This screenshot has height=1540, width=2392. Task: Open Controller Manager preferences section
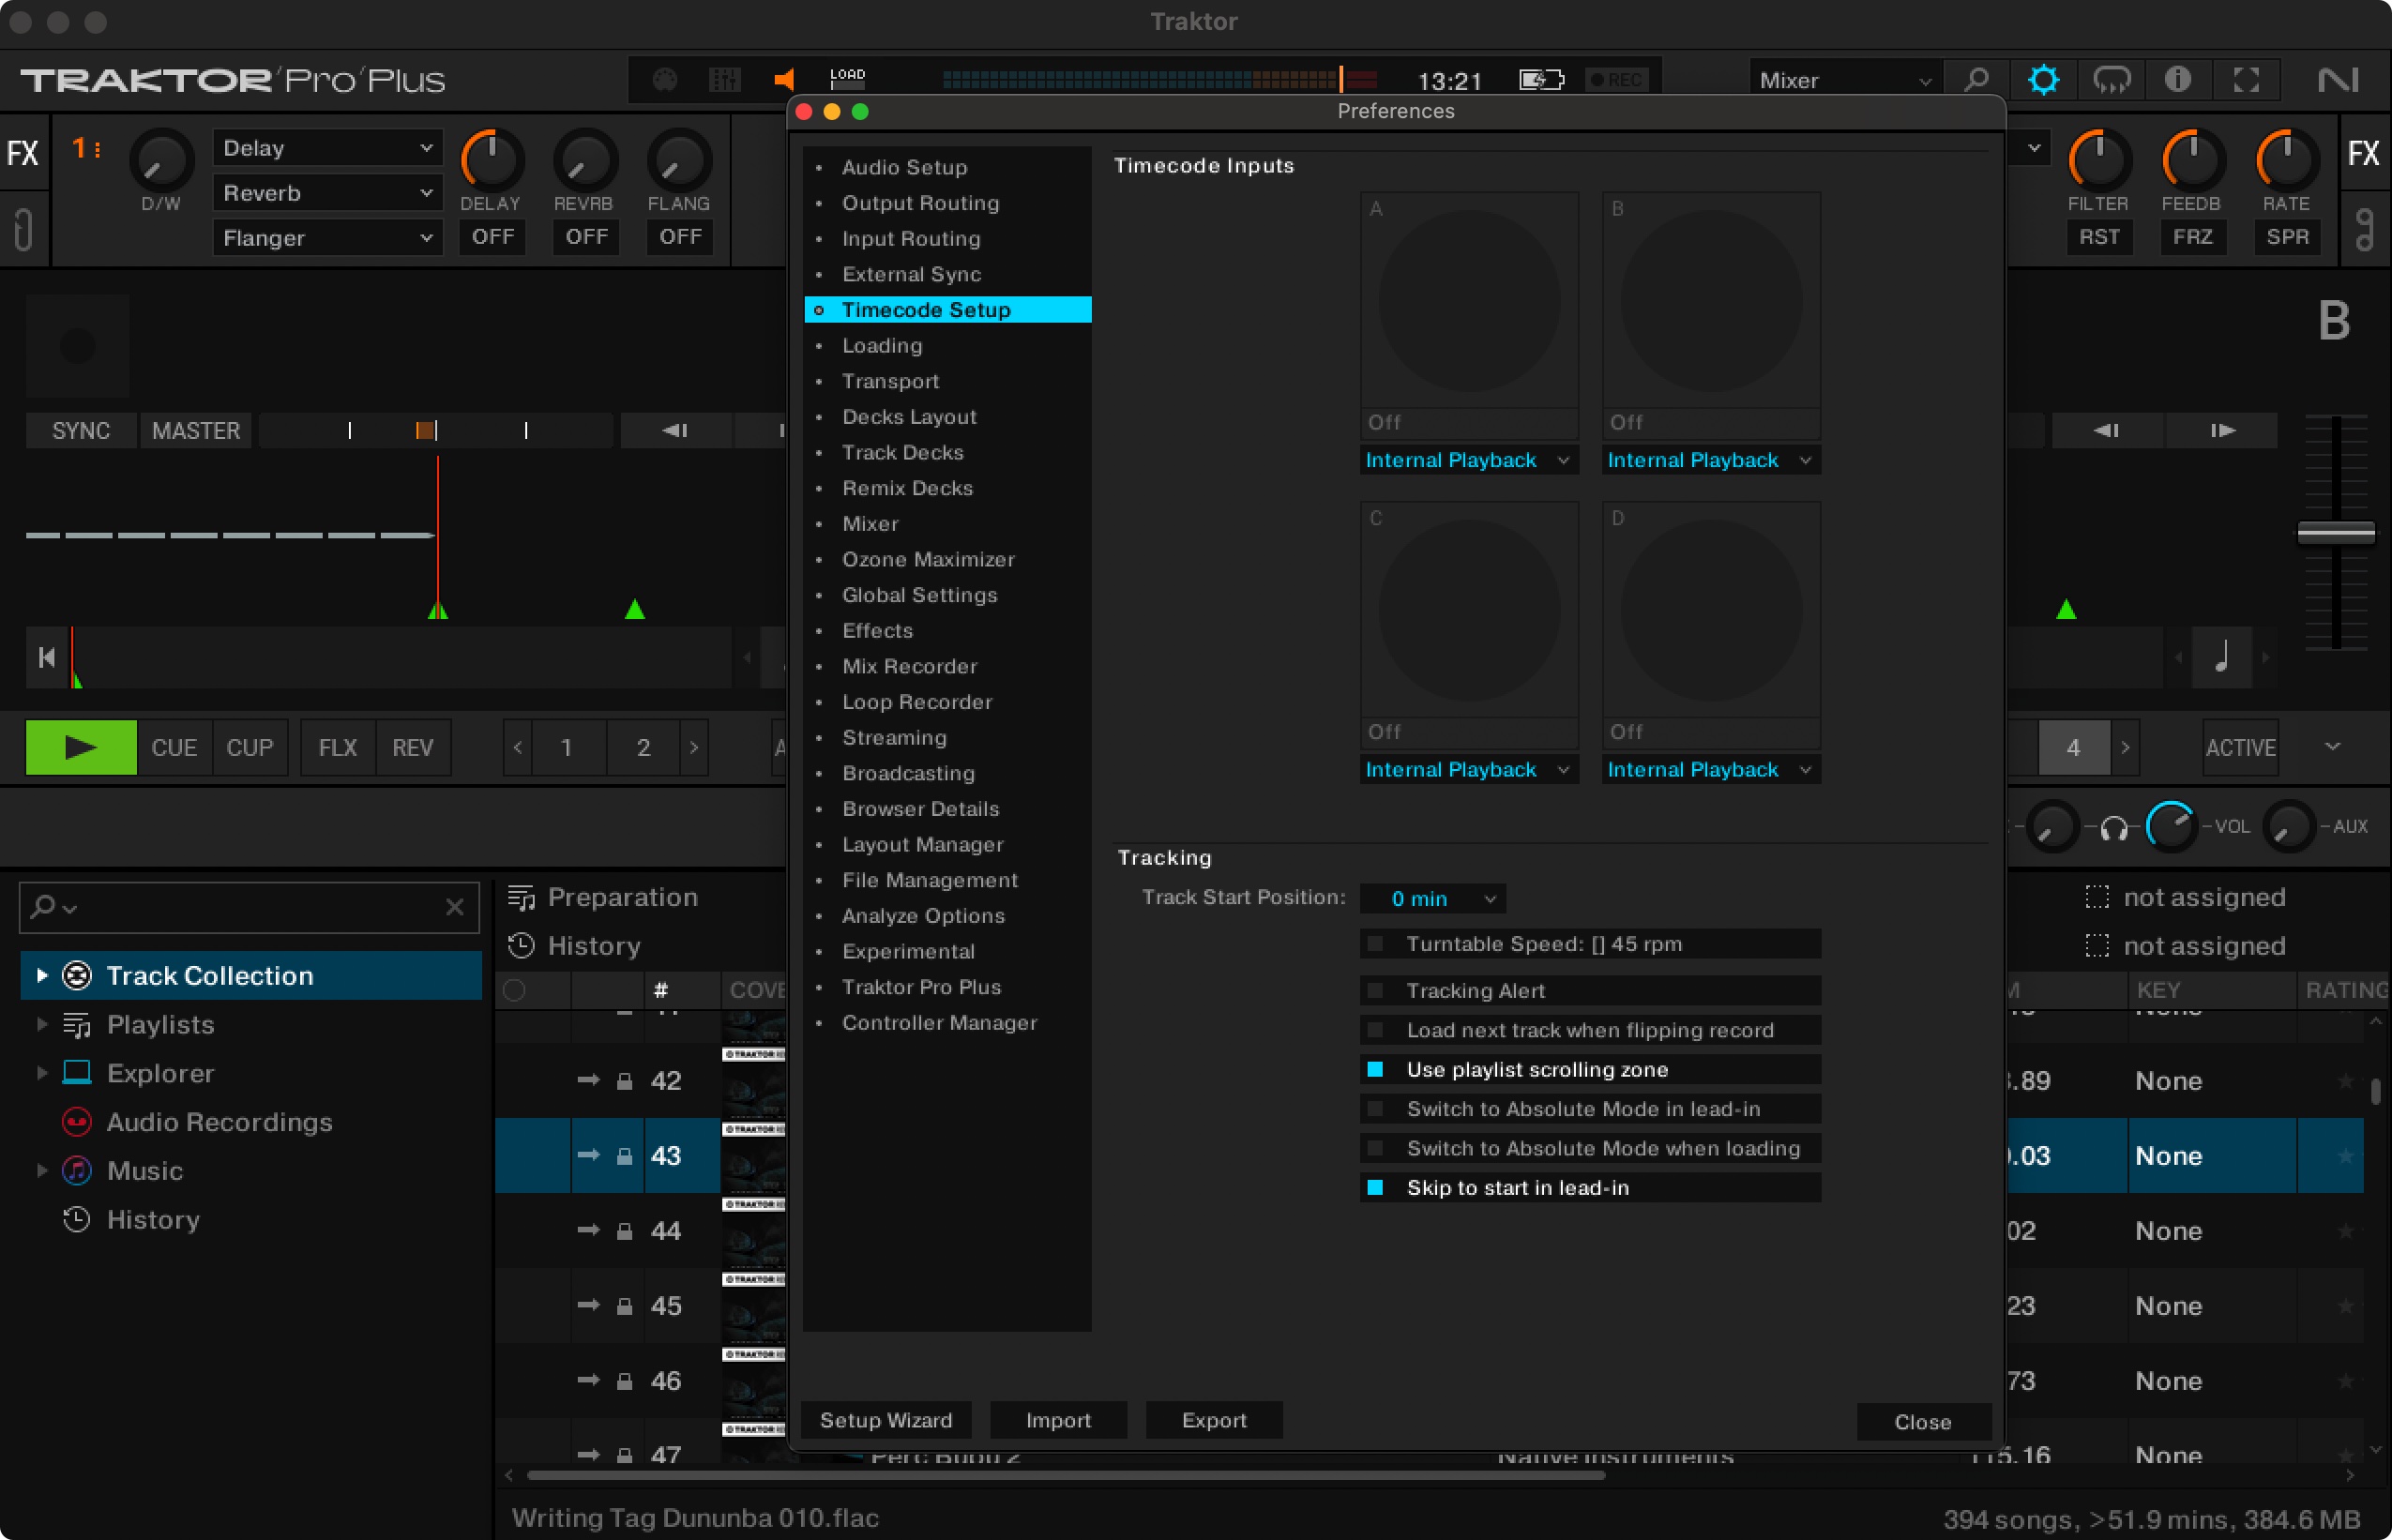(x=938, y=1022)
